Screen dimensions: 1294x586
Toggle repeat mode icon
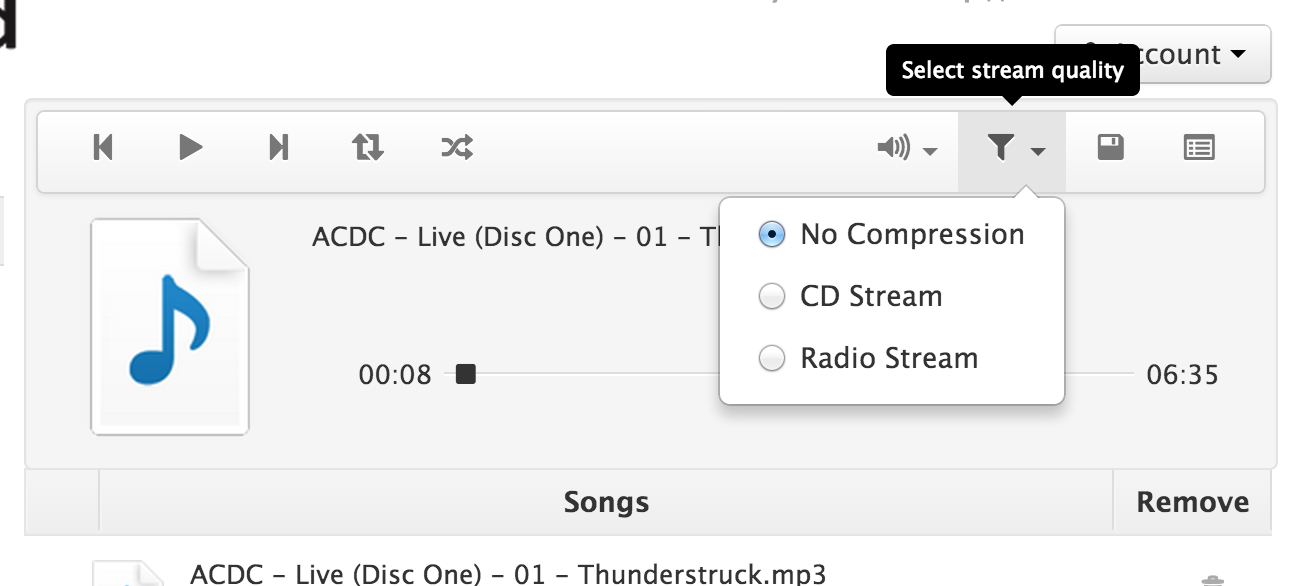[x=368, y=148]
